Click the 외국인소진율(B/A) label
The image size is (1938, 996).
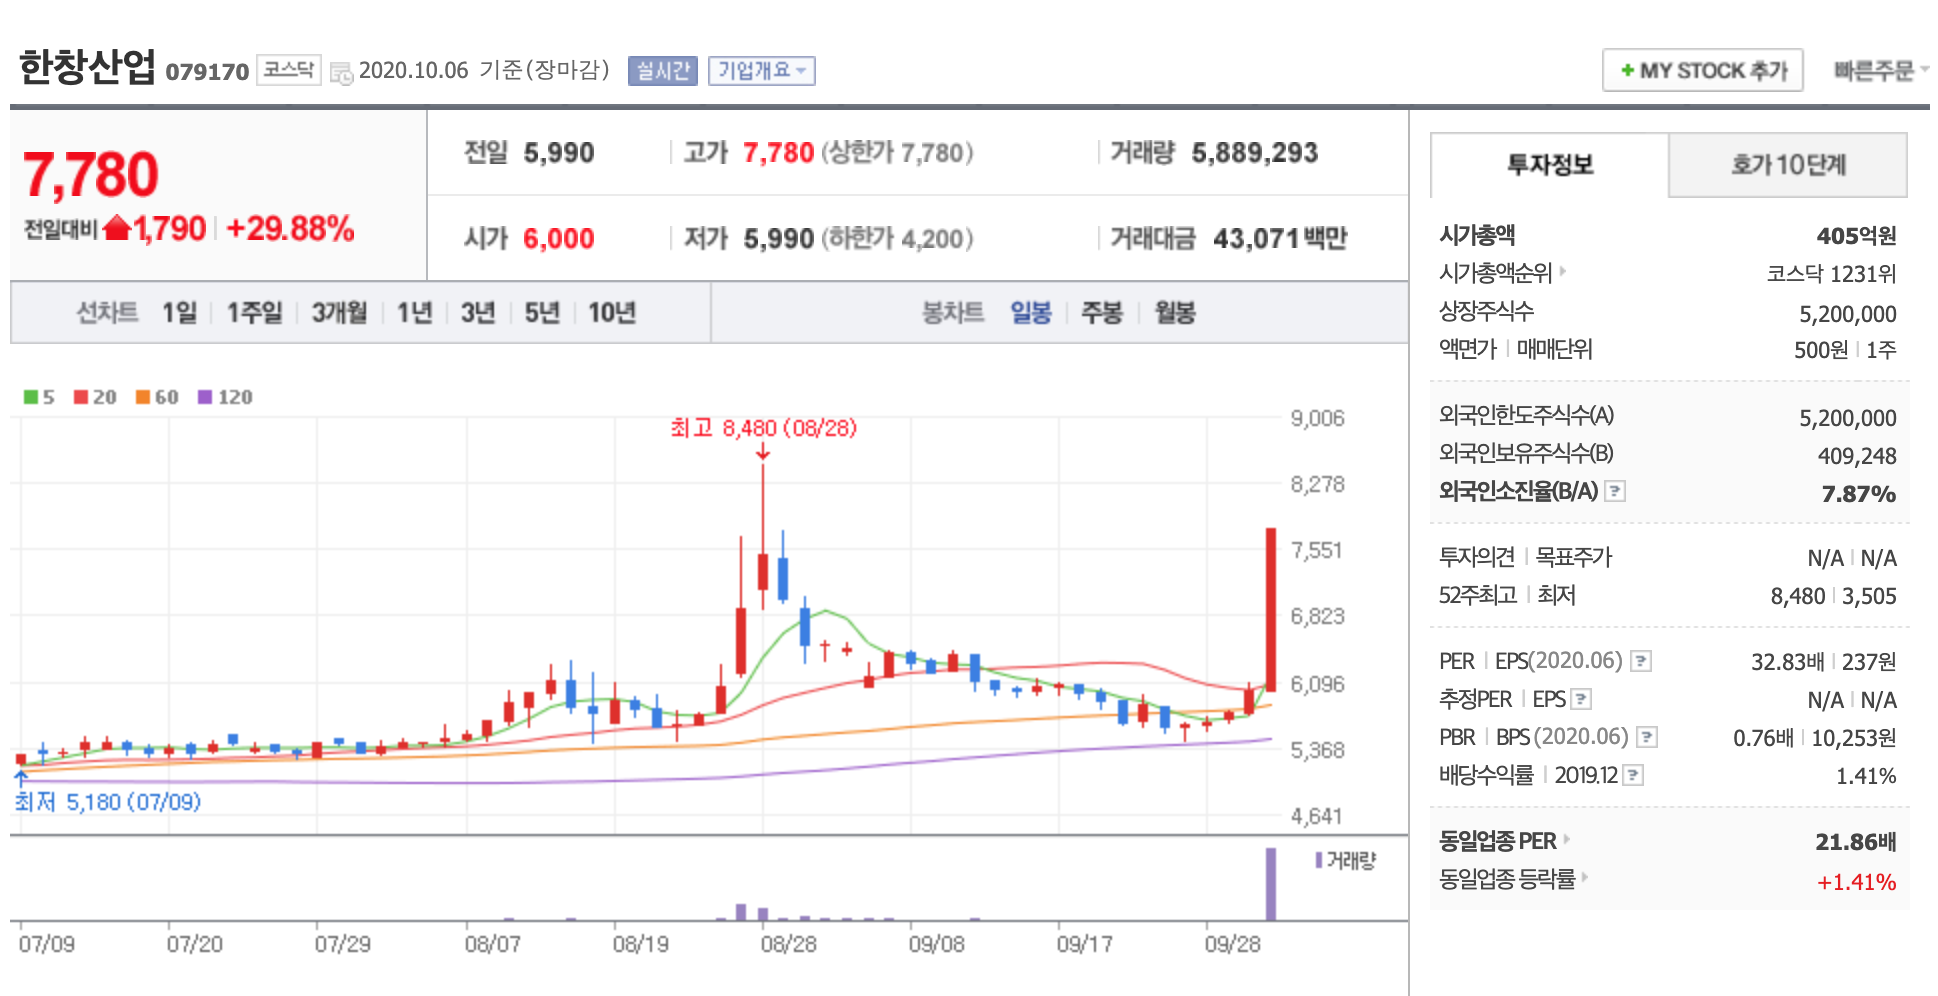[x=1518, y=491]
